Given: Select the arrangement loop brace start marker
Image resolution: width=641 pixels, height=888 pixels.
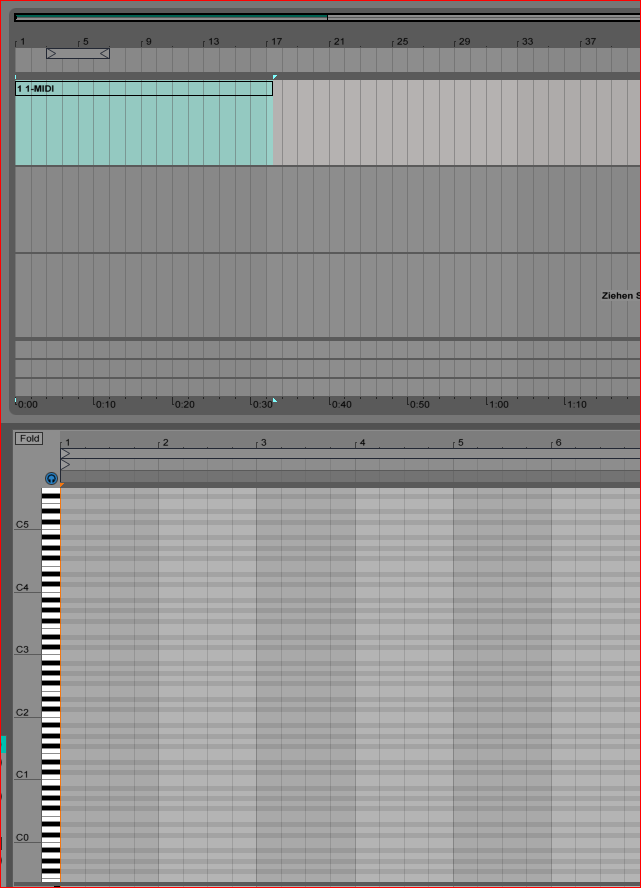Looking at the screenshot, I should [52, 53].
